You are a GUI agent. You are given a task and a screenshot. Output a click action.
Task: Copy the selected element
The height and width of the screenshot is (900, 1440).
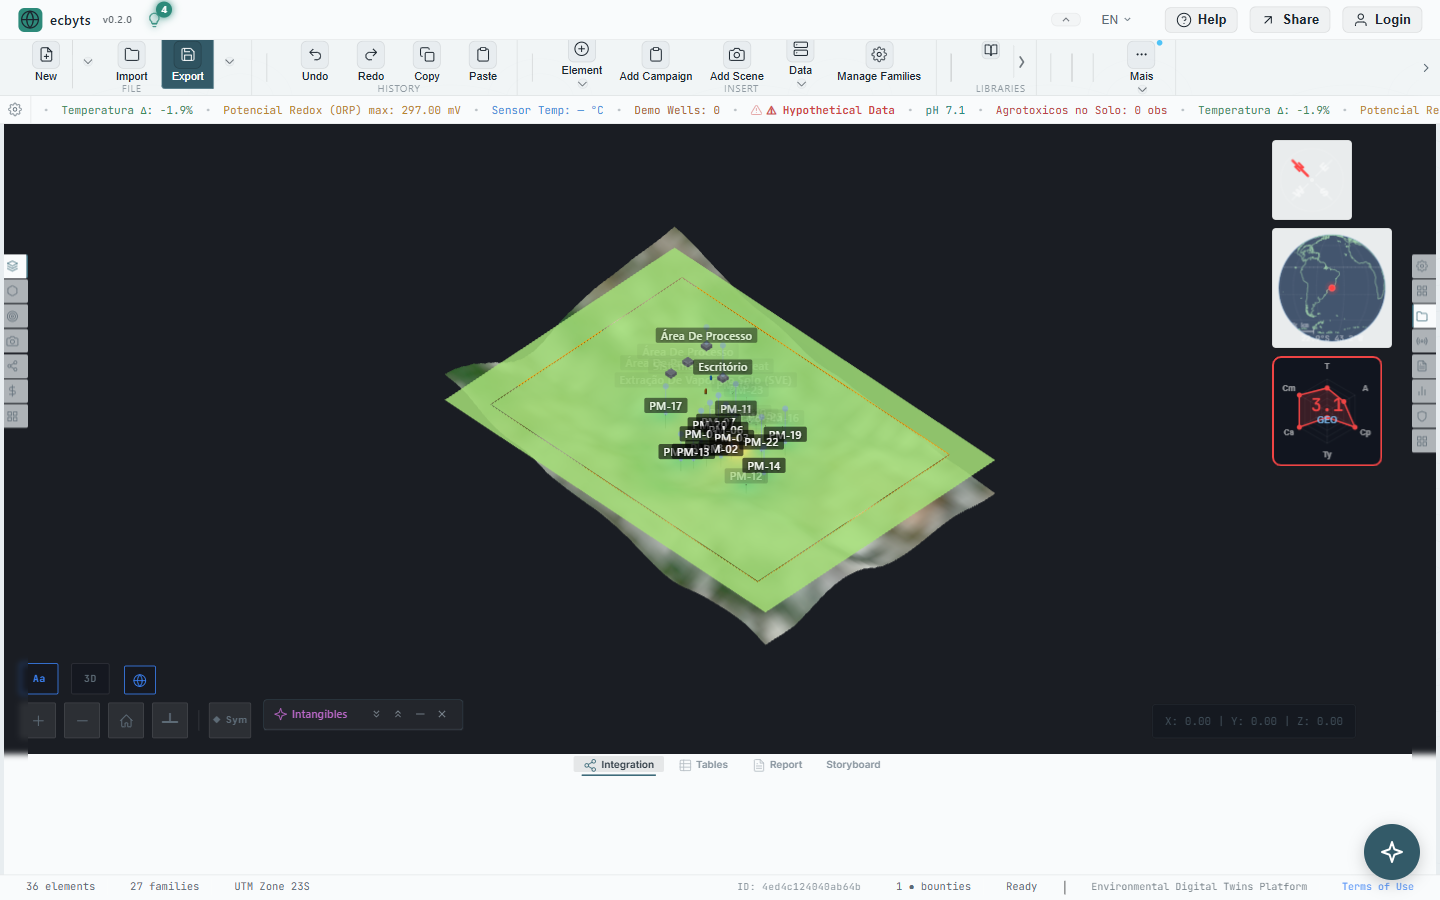pos(427,62)
